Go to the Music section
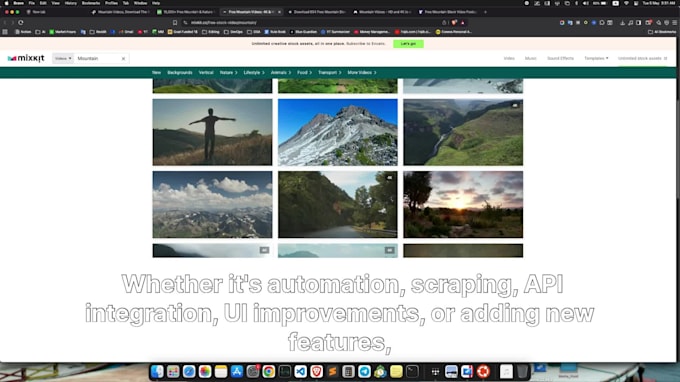Image resolution: width=680 pixels, height=382 pixels. [x=530, y=58]
